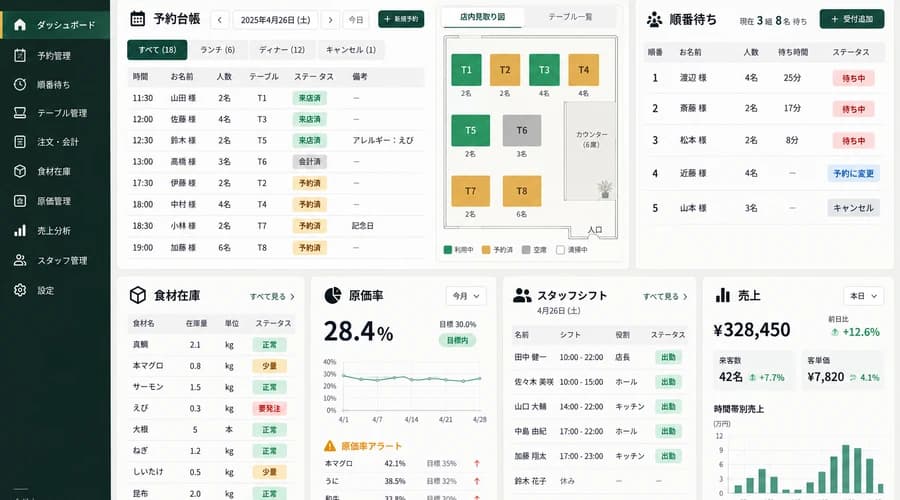Click 田中 健一 in staff shift list

point(530,357)
